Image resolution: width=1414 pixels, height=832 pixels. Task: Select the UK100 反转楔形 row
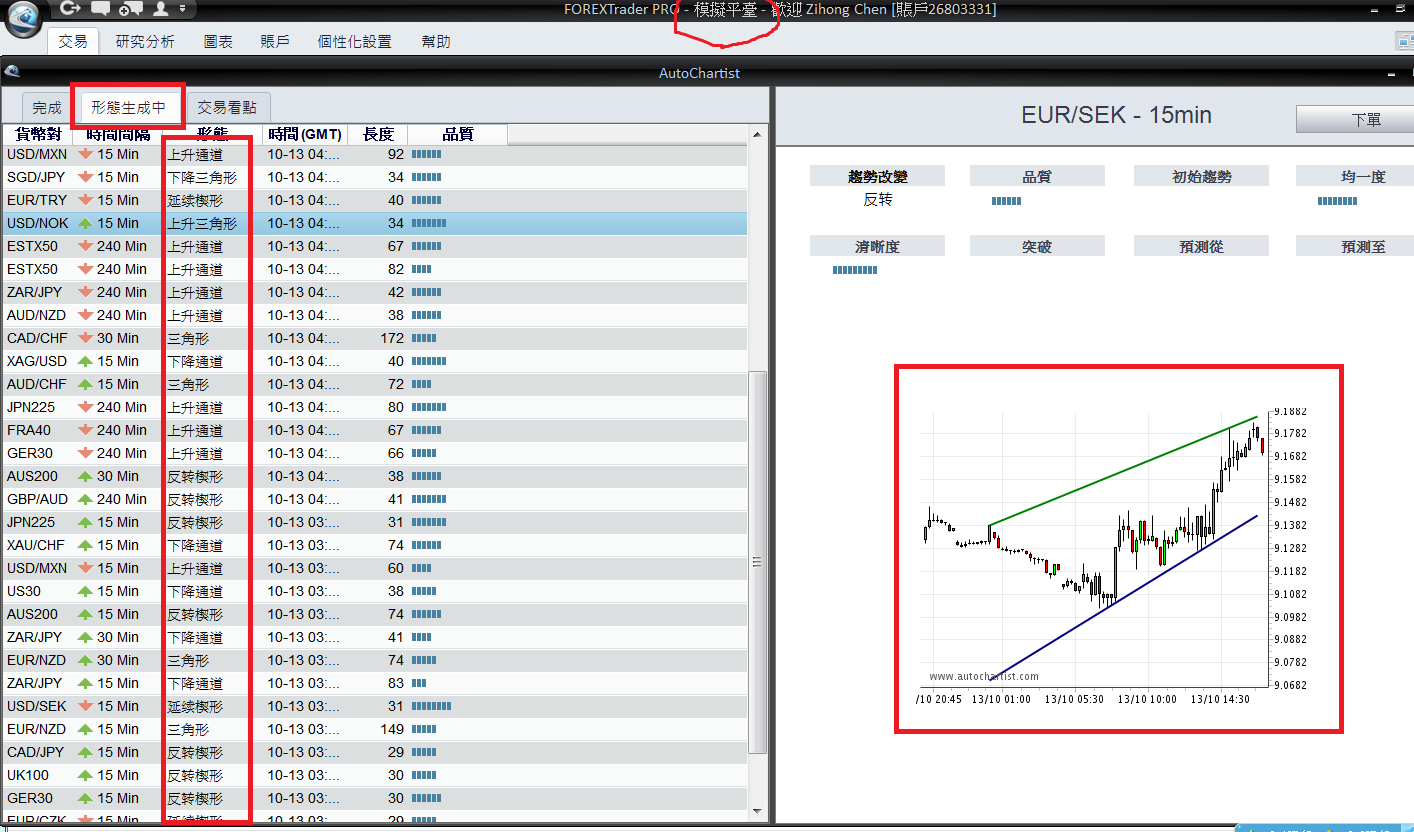click(375, 775)
